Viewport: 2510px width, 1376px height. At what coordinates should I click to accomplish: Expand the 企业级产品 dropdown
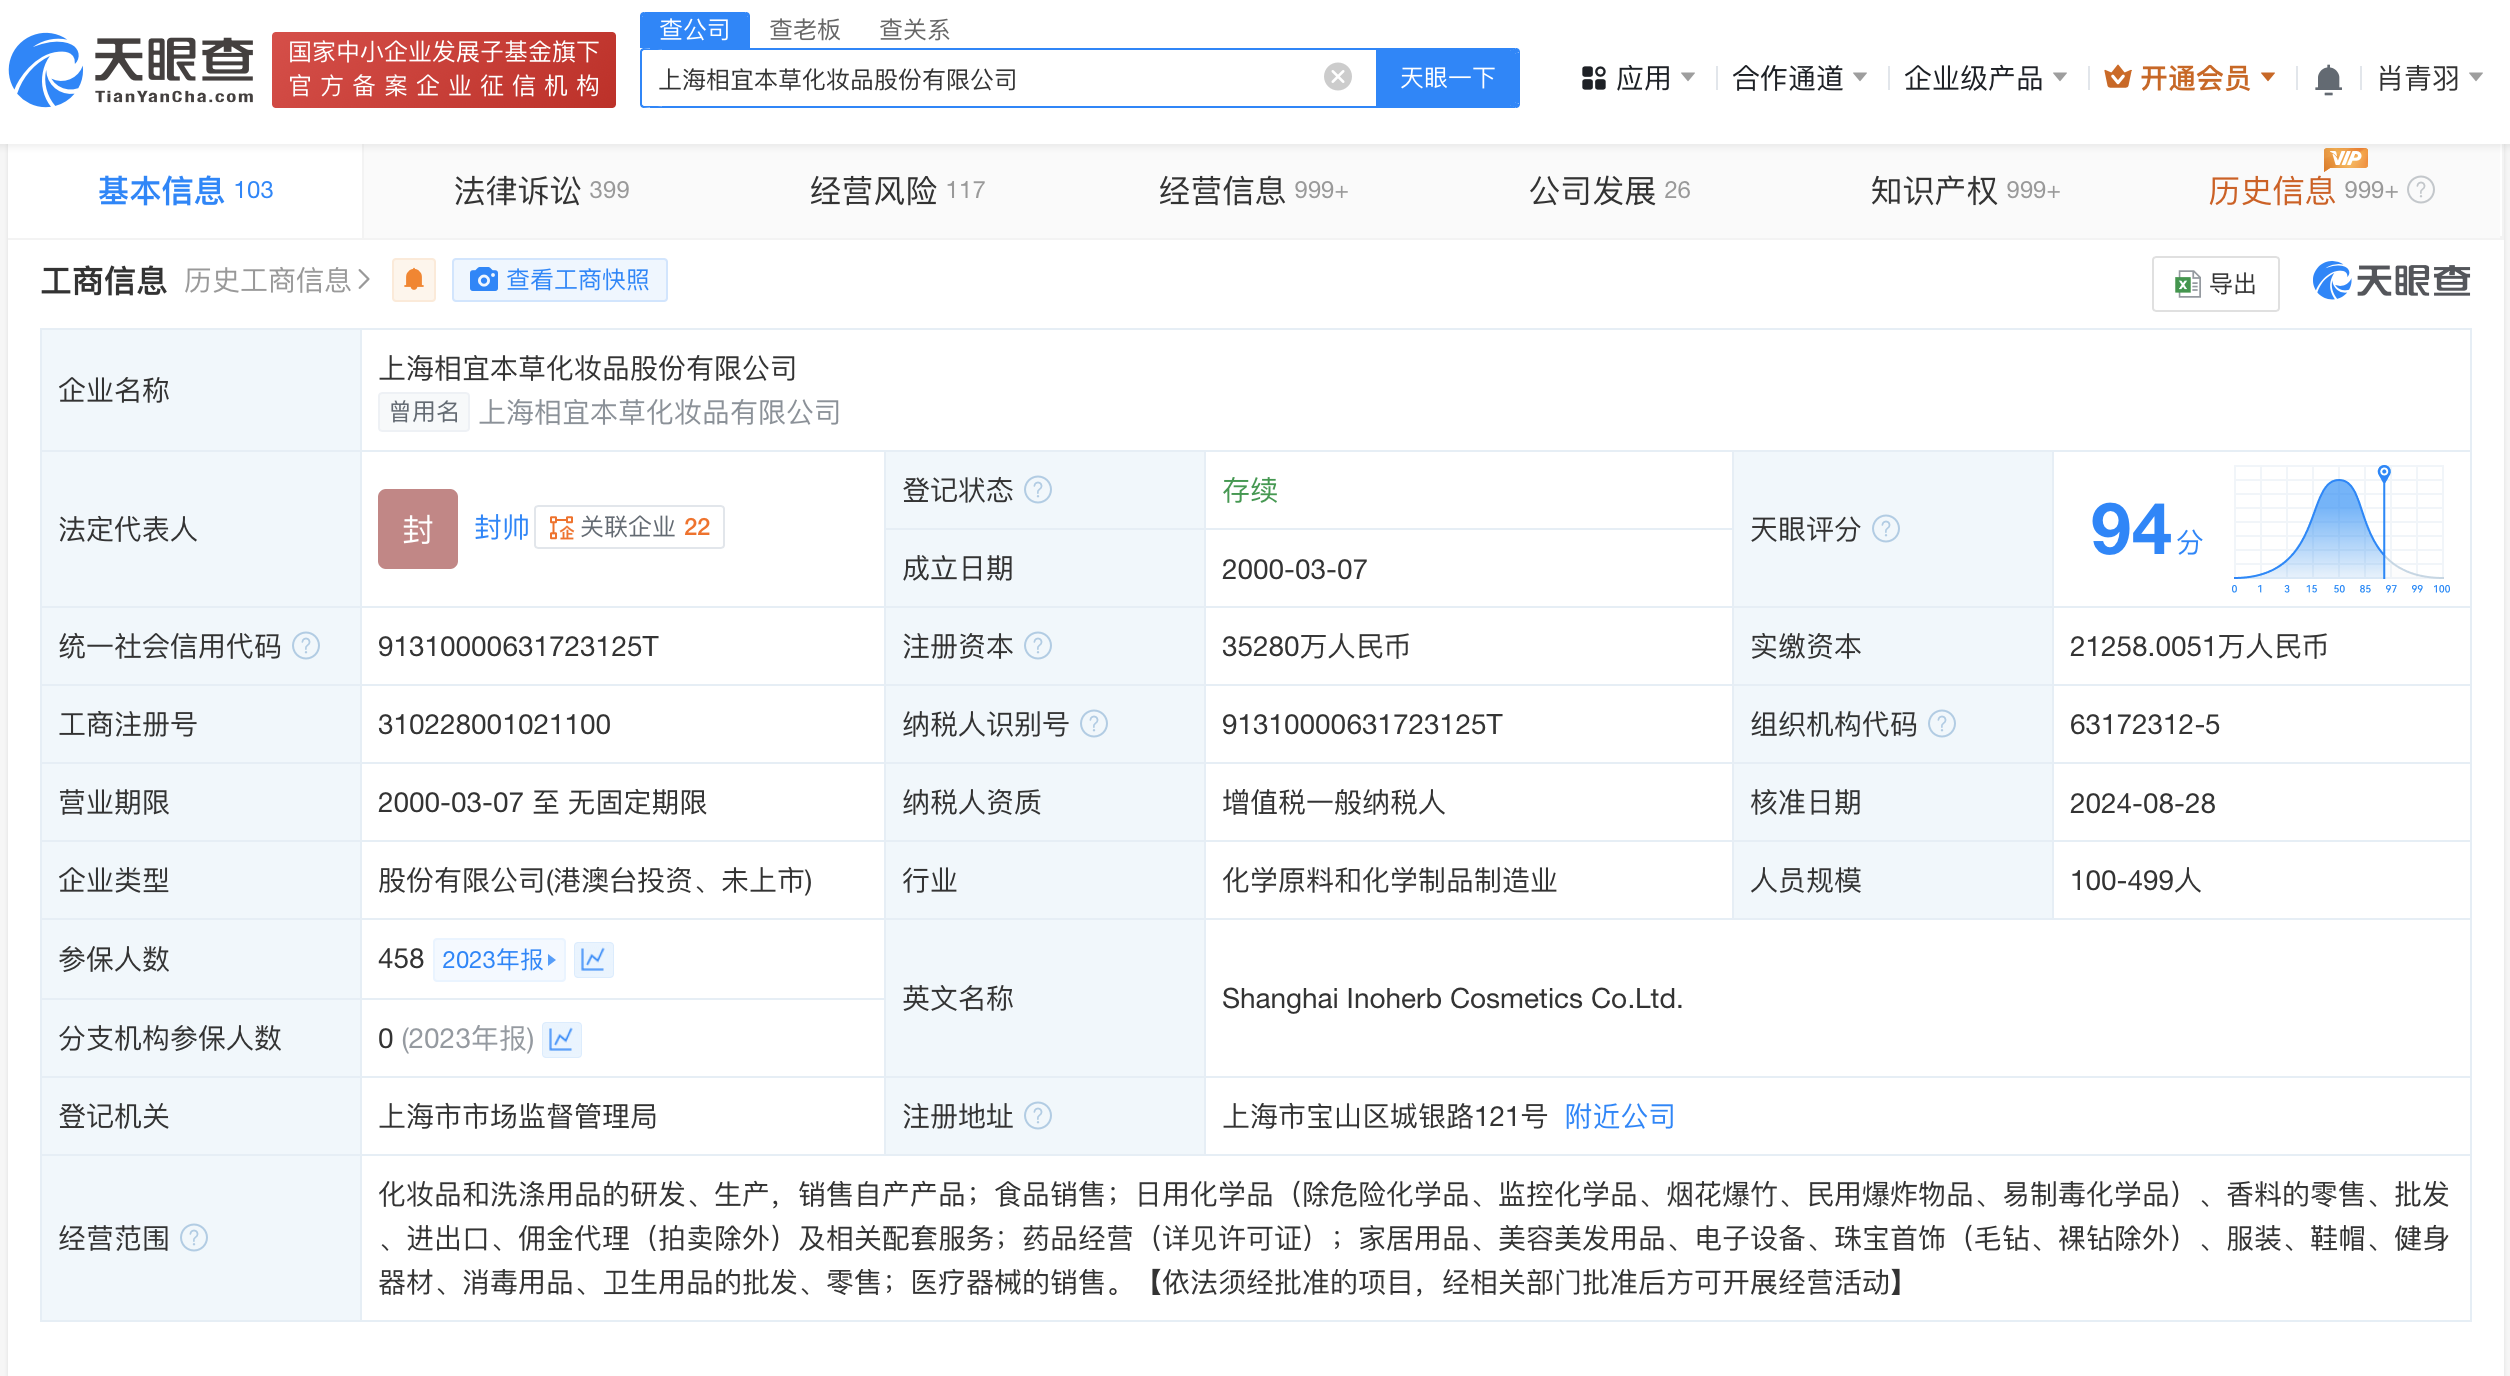tap(1985, 77)
